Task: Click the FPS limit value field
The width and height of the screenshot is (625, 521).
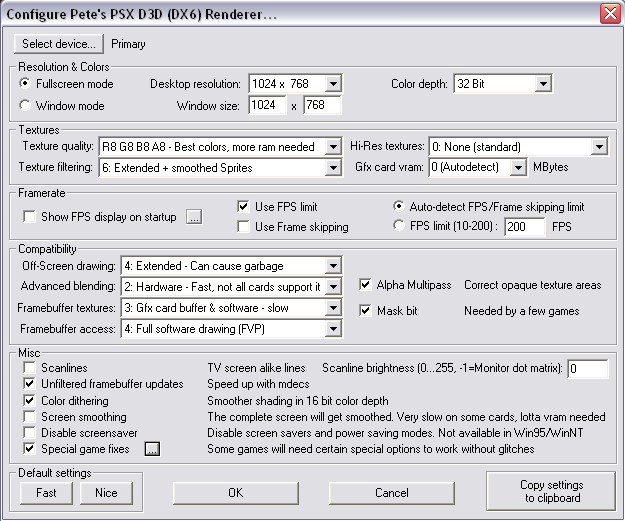Action: click(524, 227)
